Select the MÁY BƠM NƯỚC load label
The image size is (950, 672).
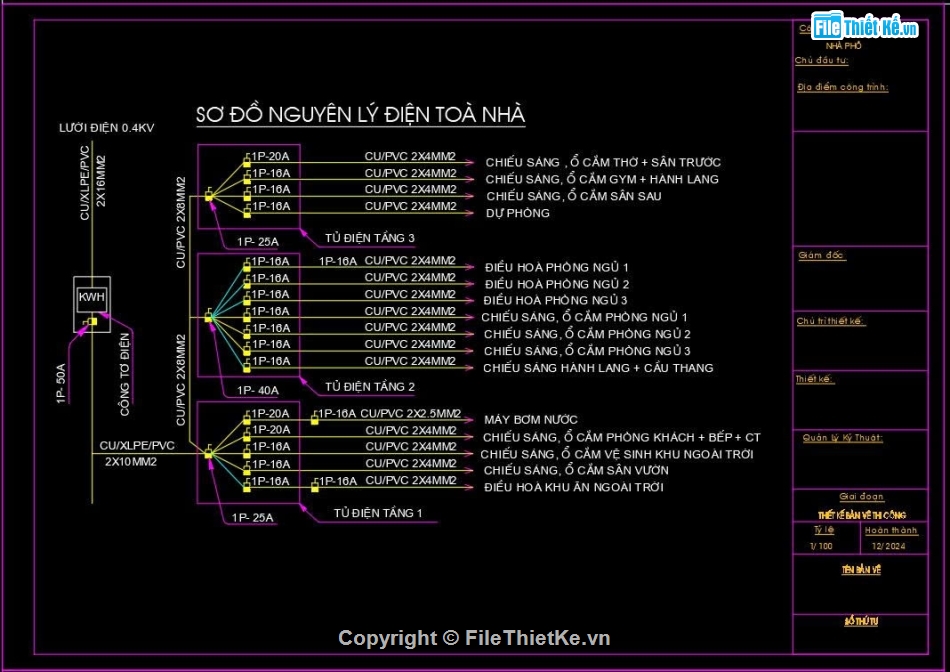531,419
